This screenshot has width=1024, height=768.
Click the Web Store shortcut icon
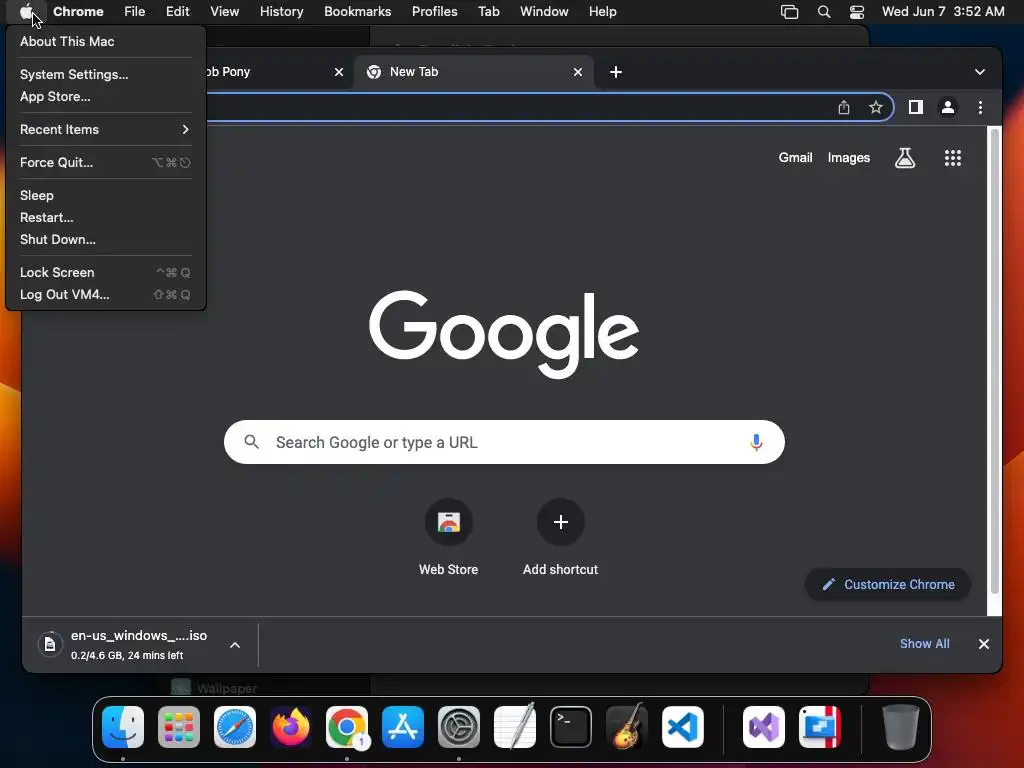[449, 522]
